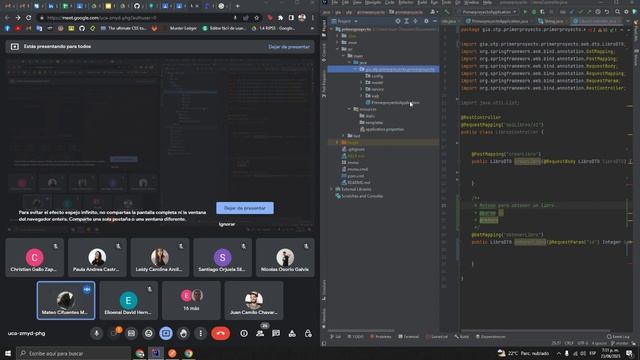The height and width of the screenshot is (360, 640).
Task: Expand the service folder in tree
Action: [361, 89]
